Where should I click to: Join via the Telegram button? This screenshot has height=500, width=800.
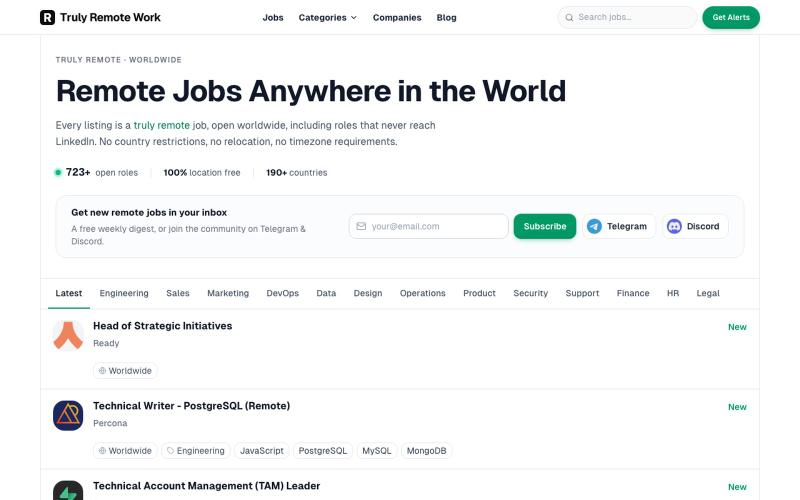coord(618,226)
